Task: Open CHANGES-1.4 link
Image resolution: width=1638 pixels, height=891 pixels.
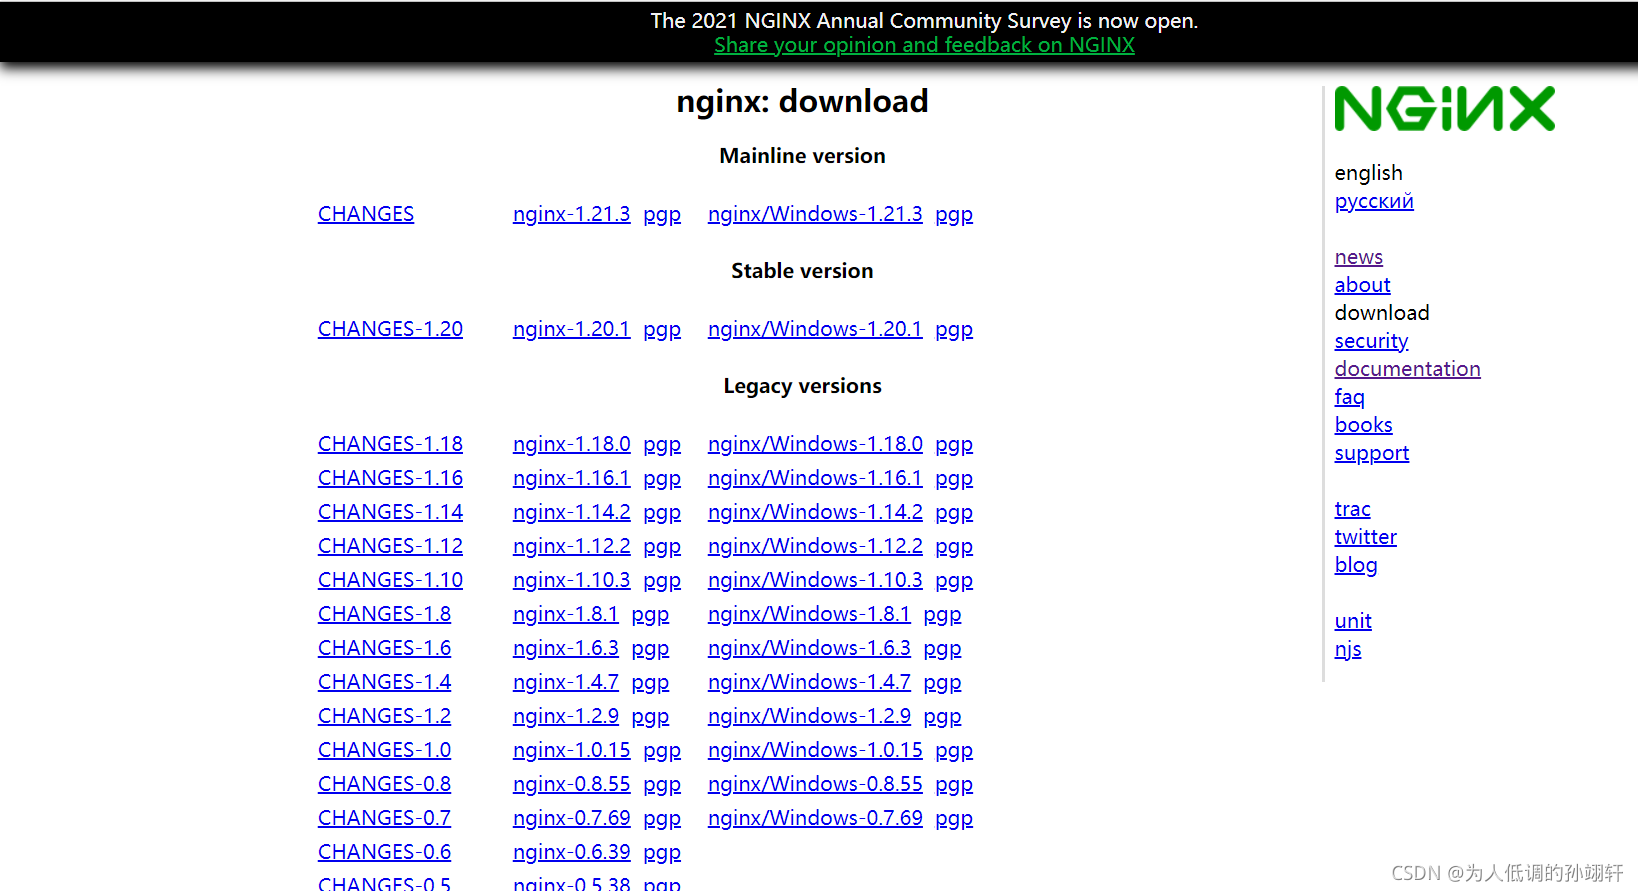Action: (x=384, y=682)
